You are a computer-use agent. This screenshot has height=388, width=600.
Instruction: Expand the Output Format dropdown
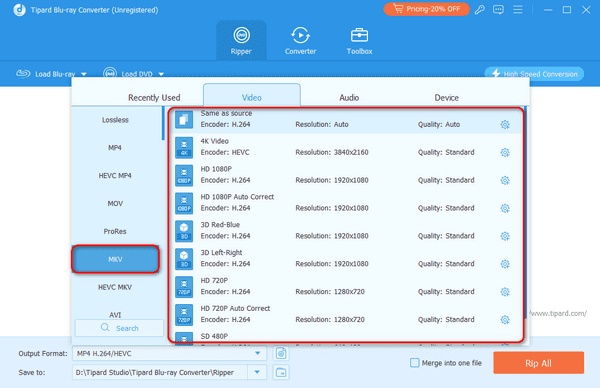258,353
